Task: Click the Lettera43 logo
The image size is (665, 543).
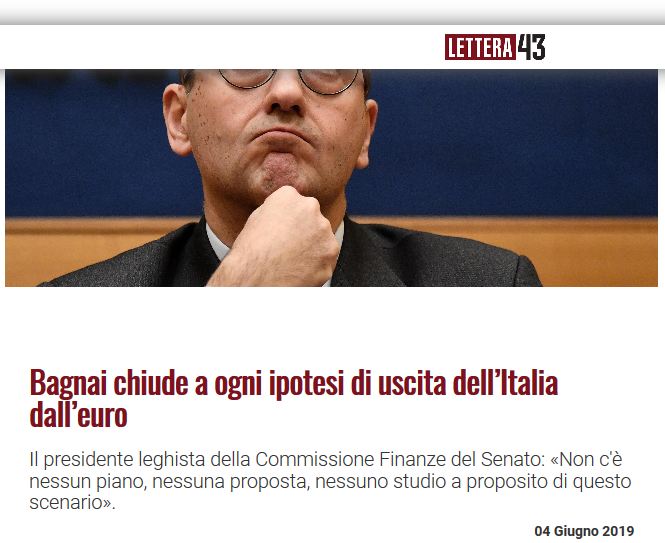Action: point(495,47)
